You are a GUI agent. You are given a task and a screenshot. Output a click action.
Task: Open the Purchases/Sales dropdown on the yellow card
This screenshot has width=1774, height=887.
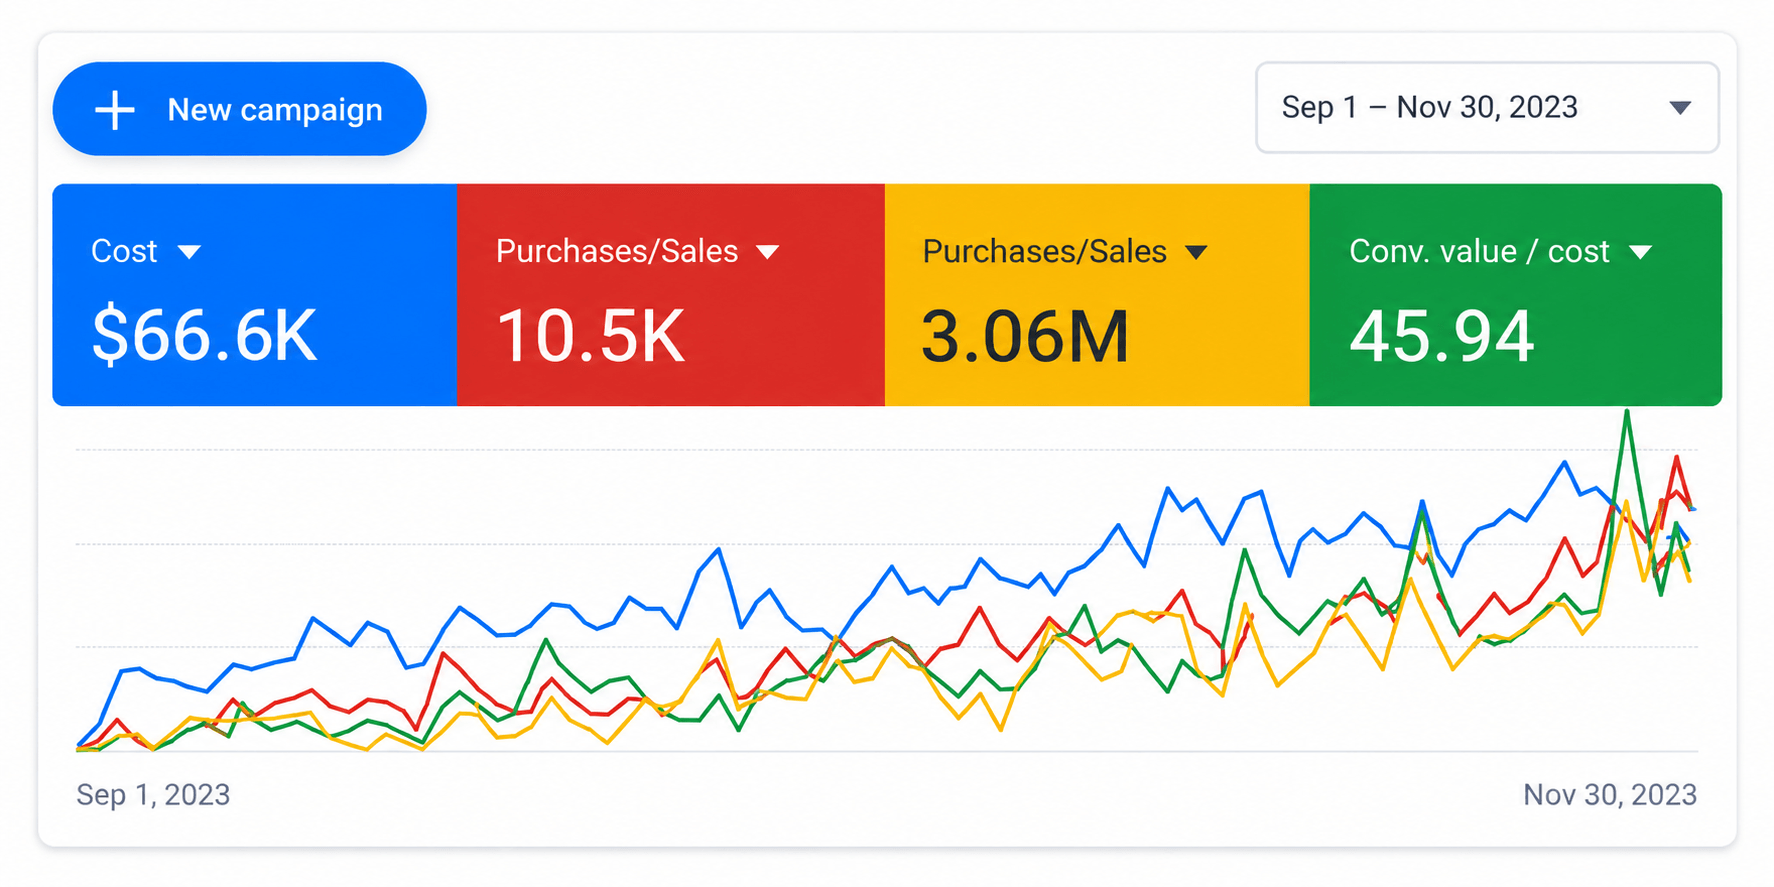1196,252
